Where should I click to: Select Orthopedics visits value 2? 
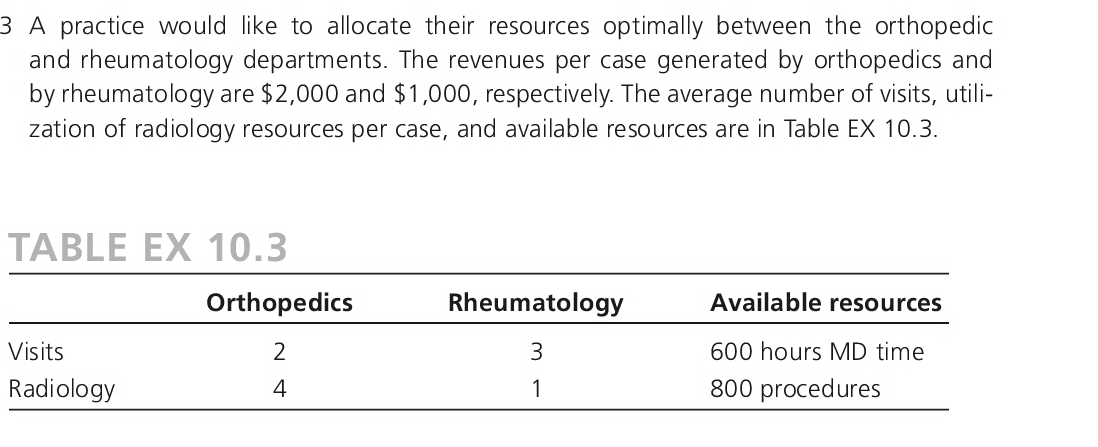279,351
